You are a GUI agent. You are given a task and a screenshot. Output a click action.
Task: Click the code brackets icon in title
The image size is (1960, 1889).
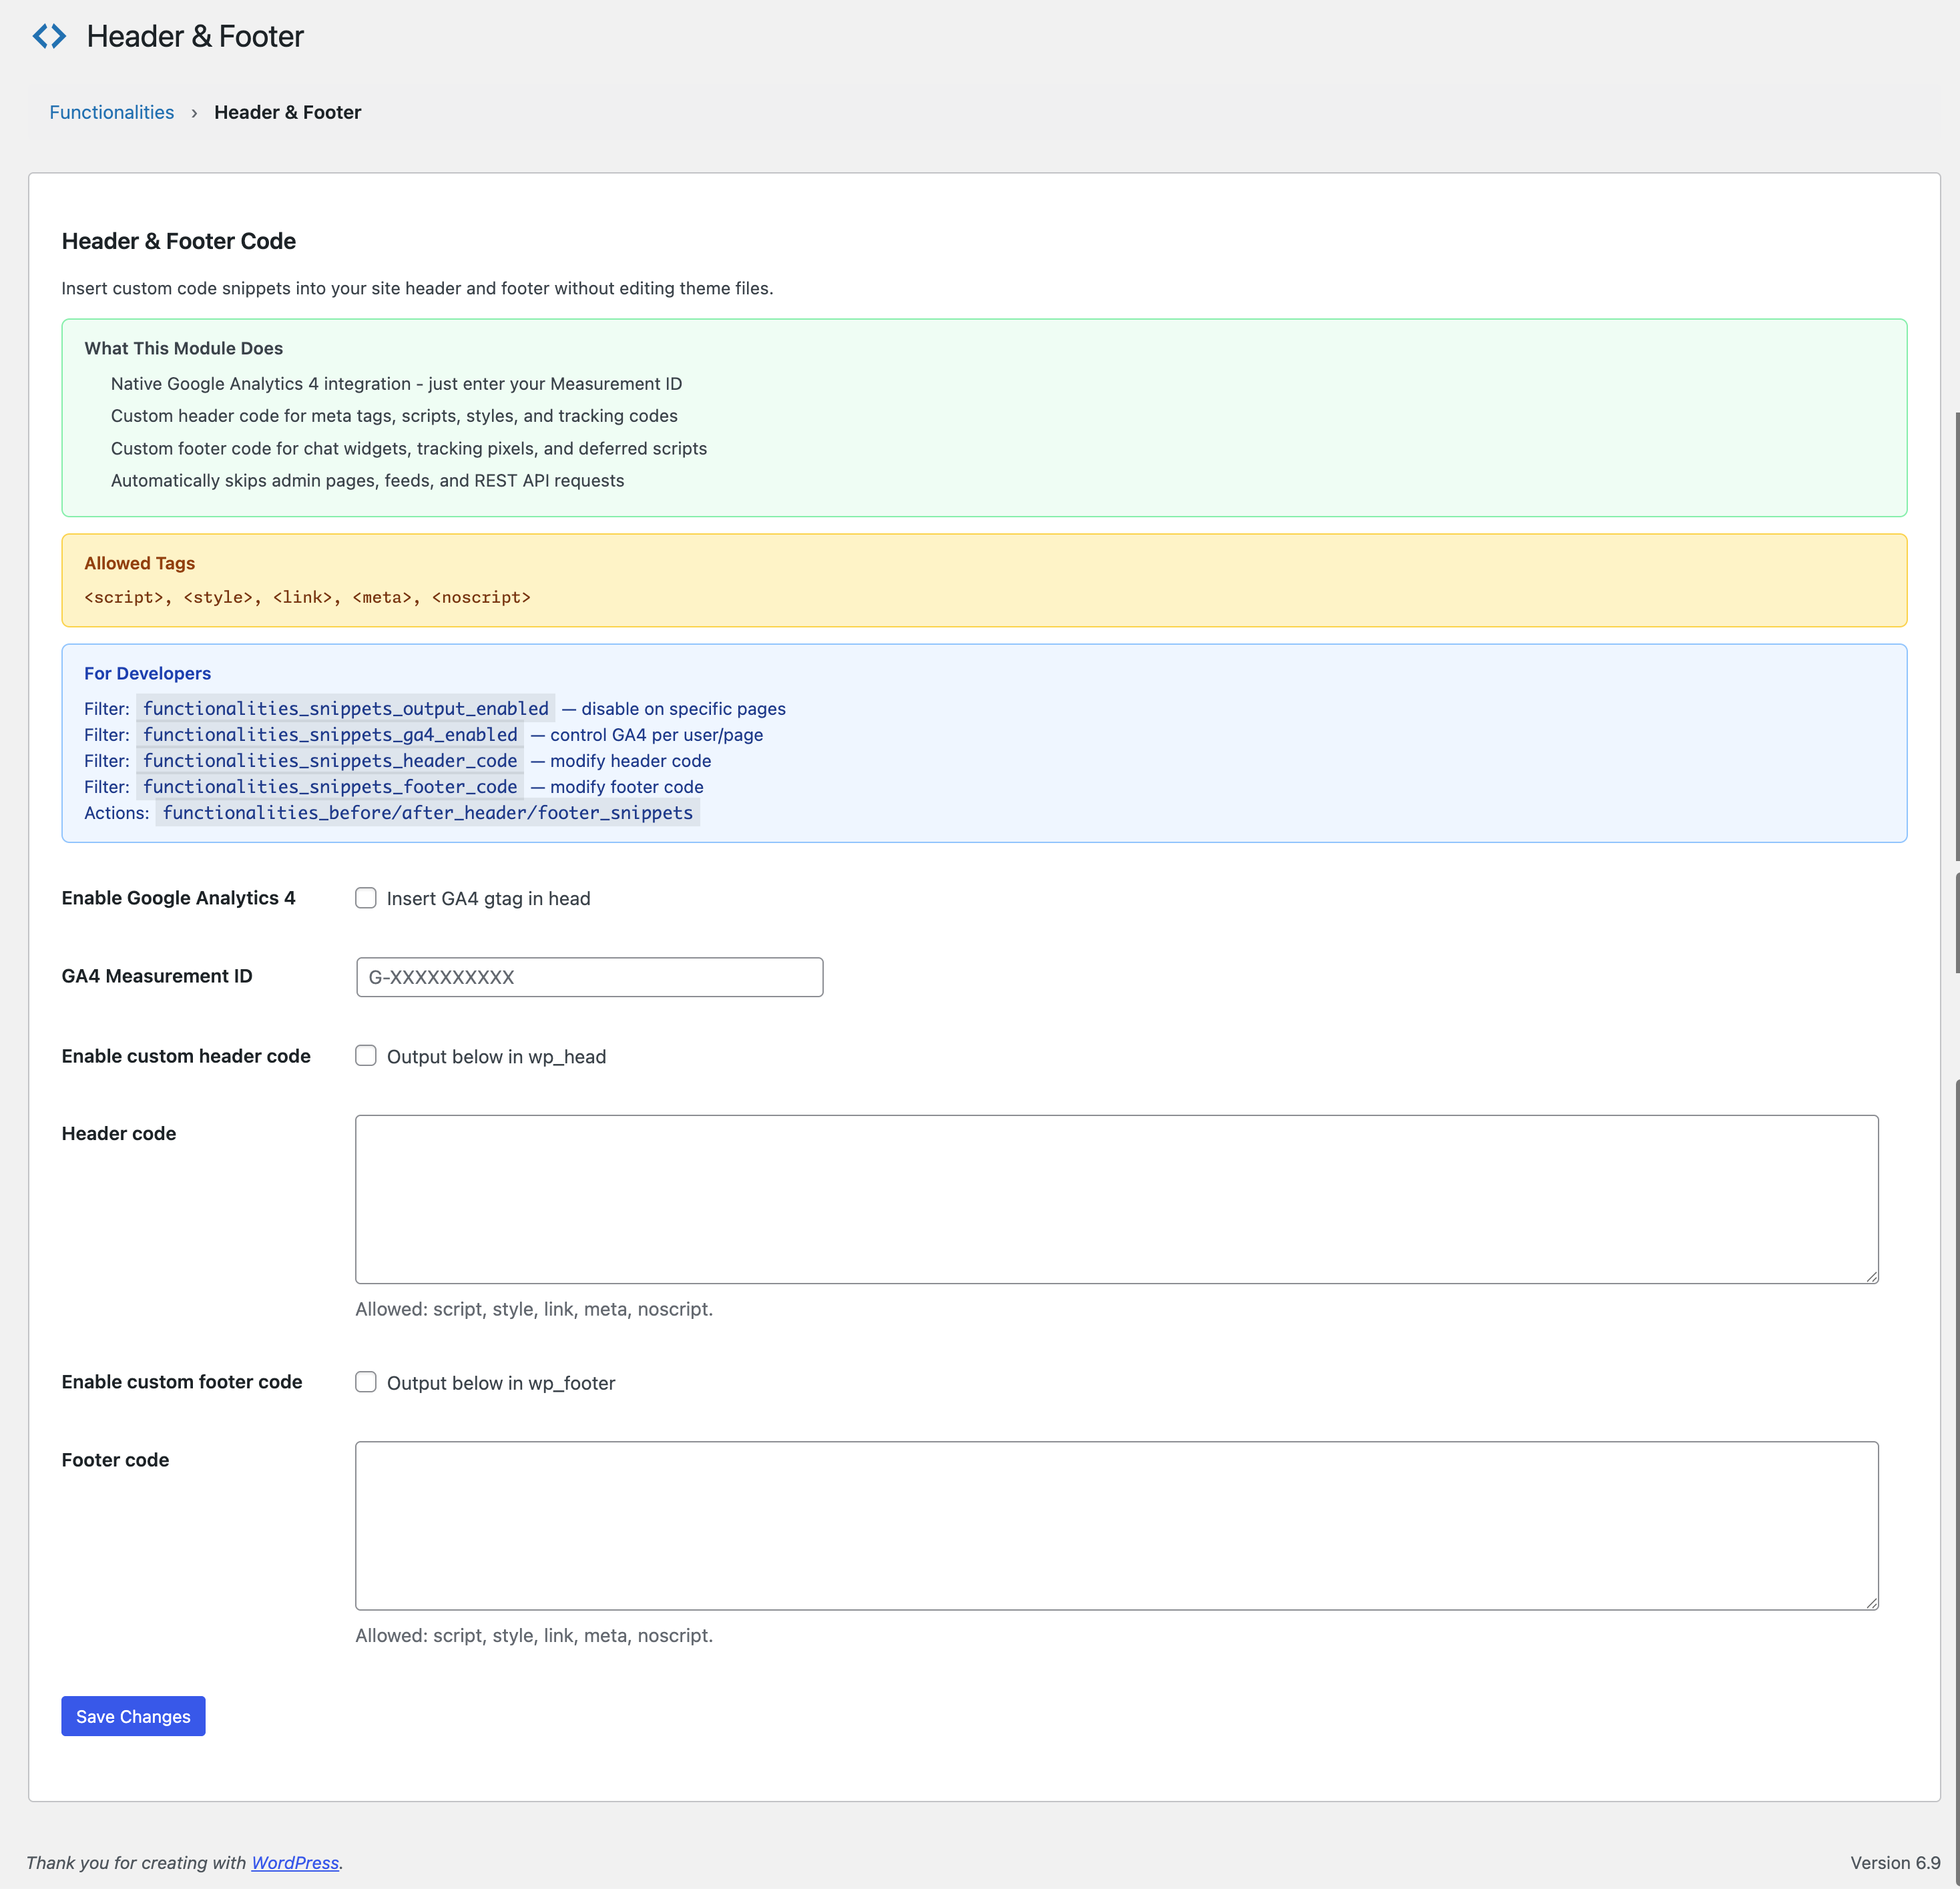point(49,36)
